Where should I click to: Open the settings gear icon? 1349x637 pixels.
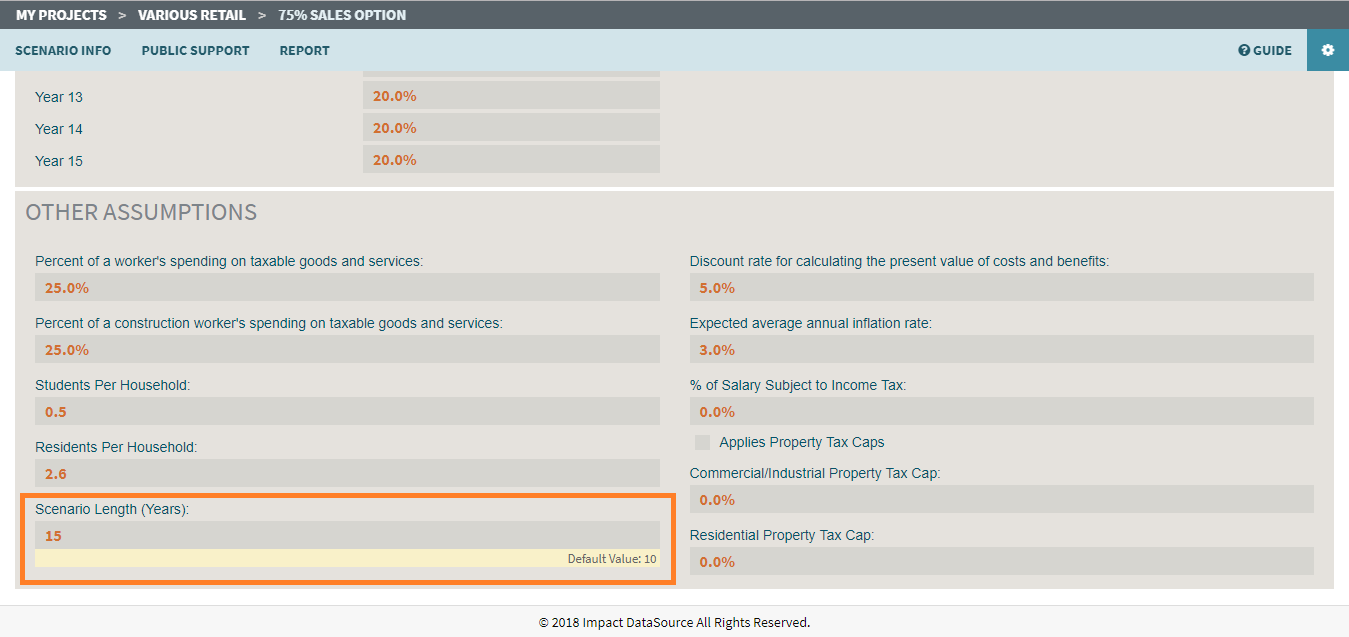pyautogui.click(x=1327, y=50)
